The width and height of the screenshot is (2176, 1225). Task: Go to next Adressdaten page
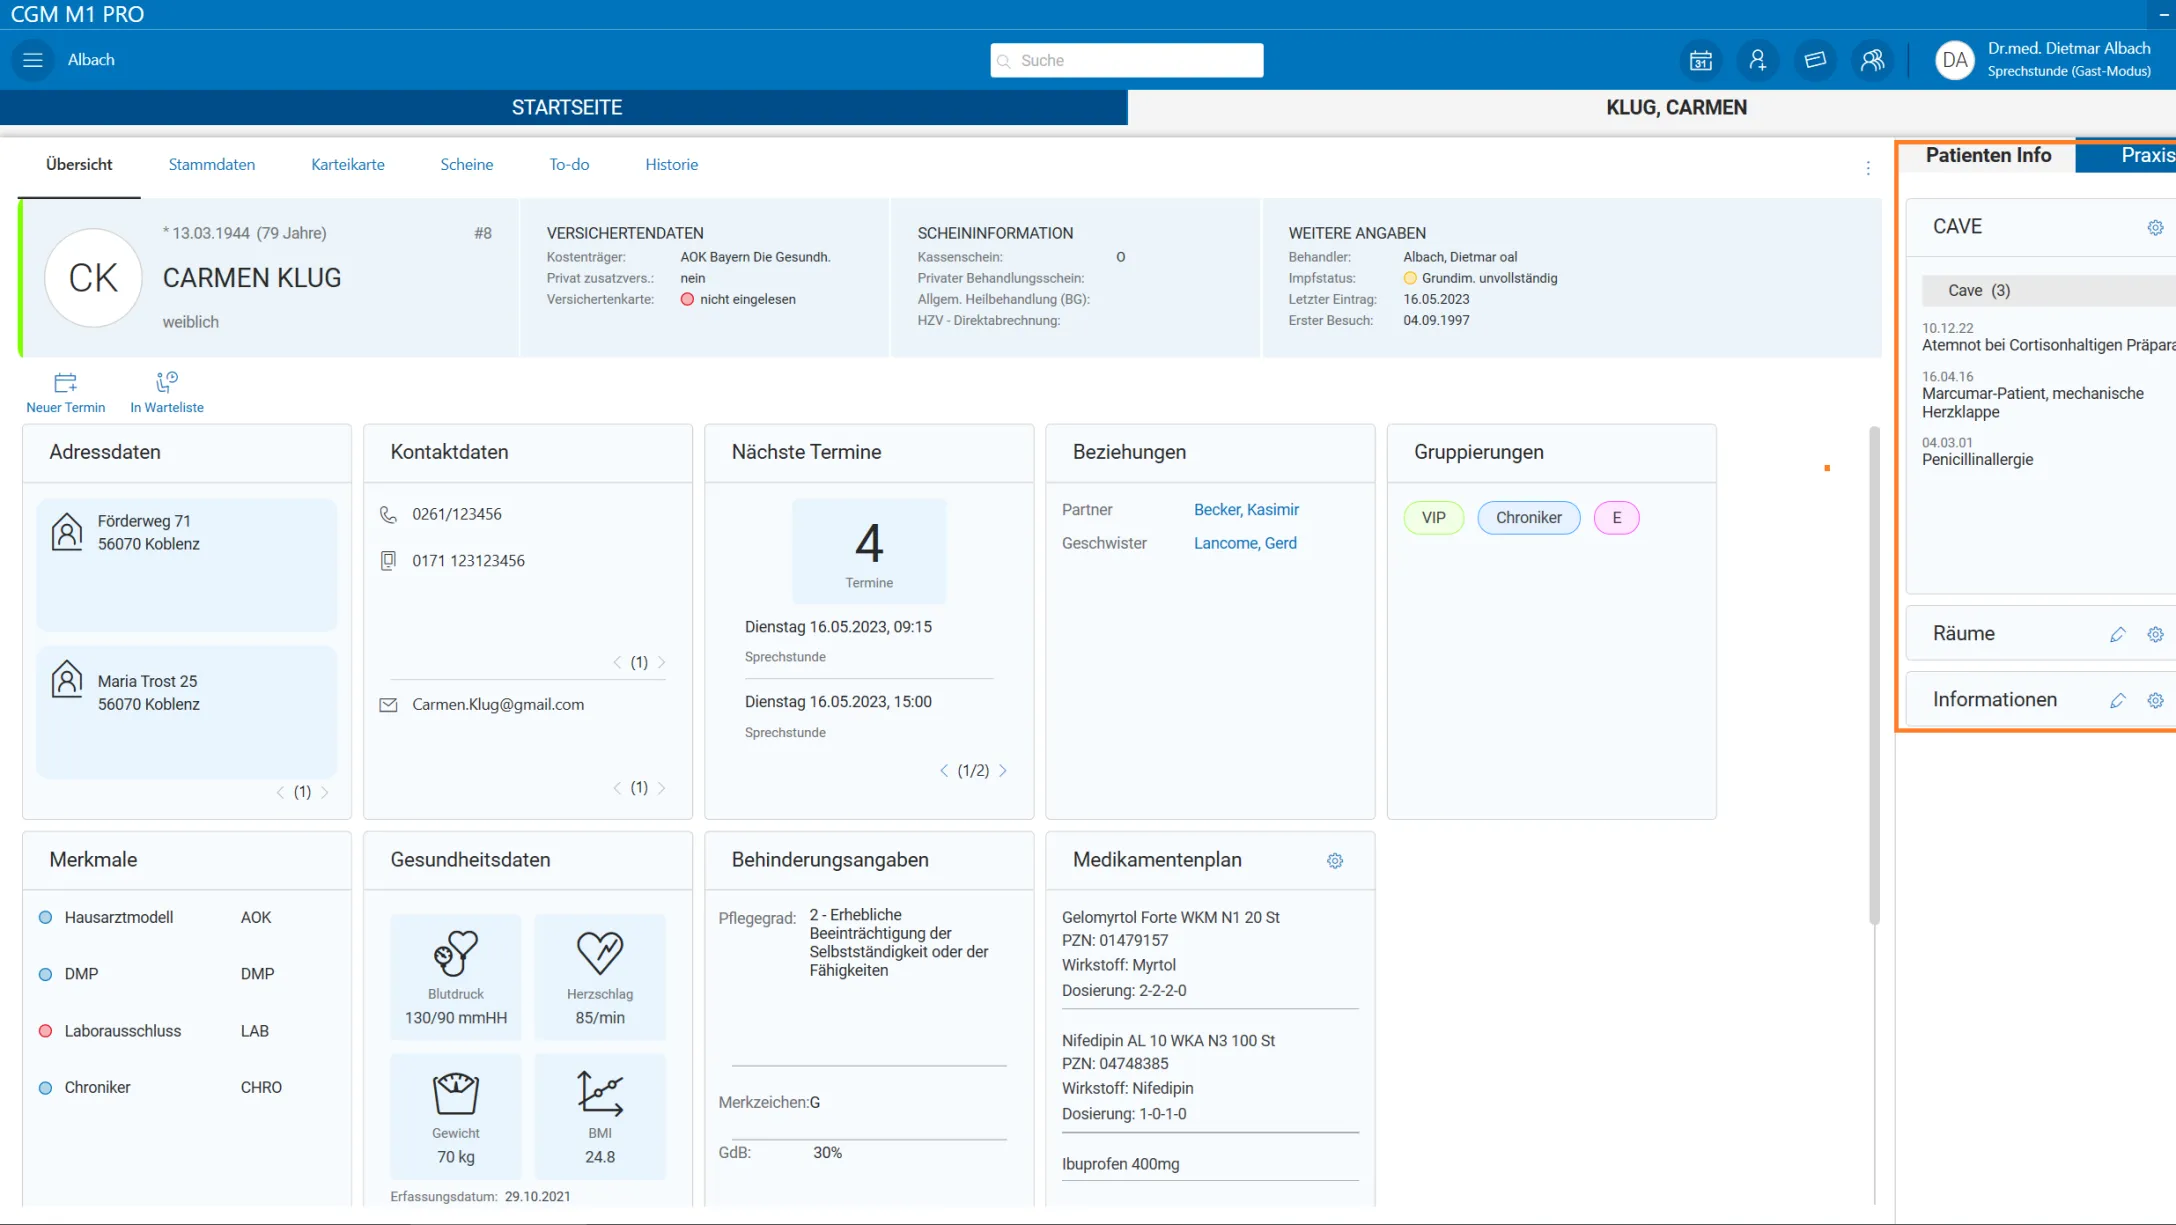point(325,792)
